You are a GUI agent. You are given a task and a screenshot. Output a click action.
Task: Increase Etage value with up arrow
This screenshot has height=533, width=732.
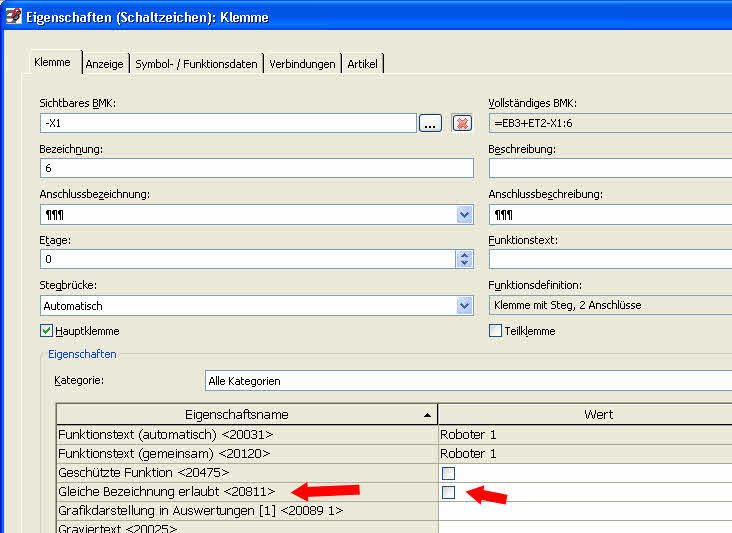464,254
